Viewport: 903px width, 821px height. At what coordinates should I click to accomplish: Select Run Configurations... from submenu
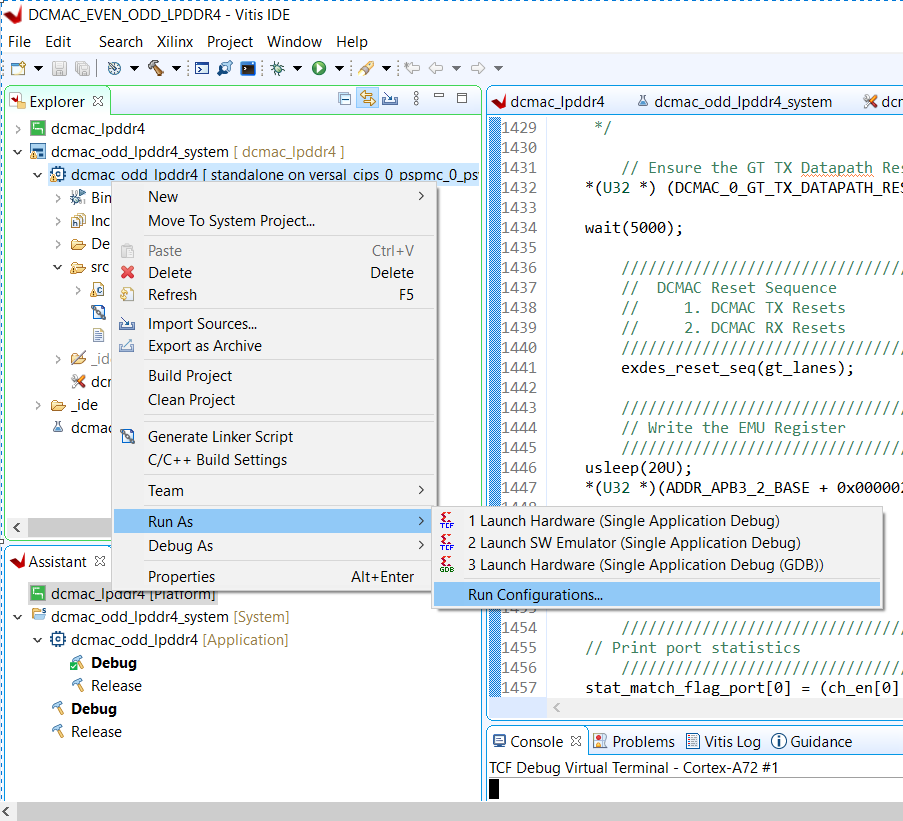click(535, 595)
